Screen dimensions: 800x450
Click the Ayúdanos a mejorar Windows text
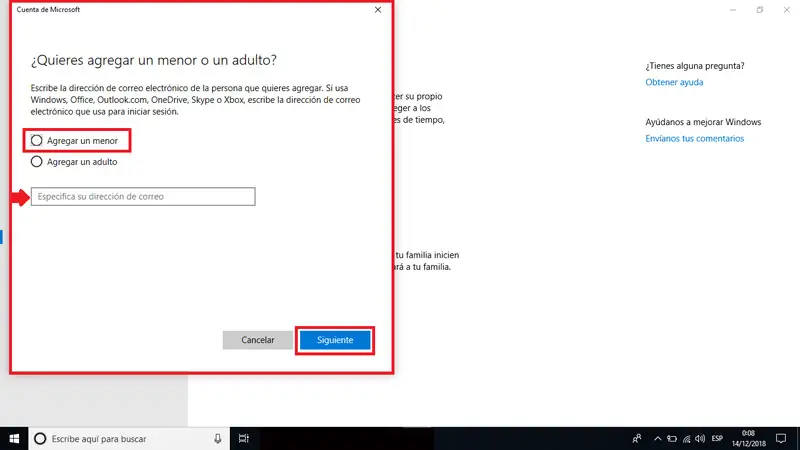[703, 122]
